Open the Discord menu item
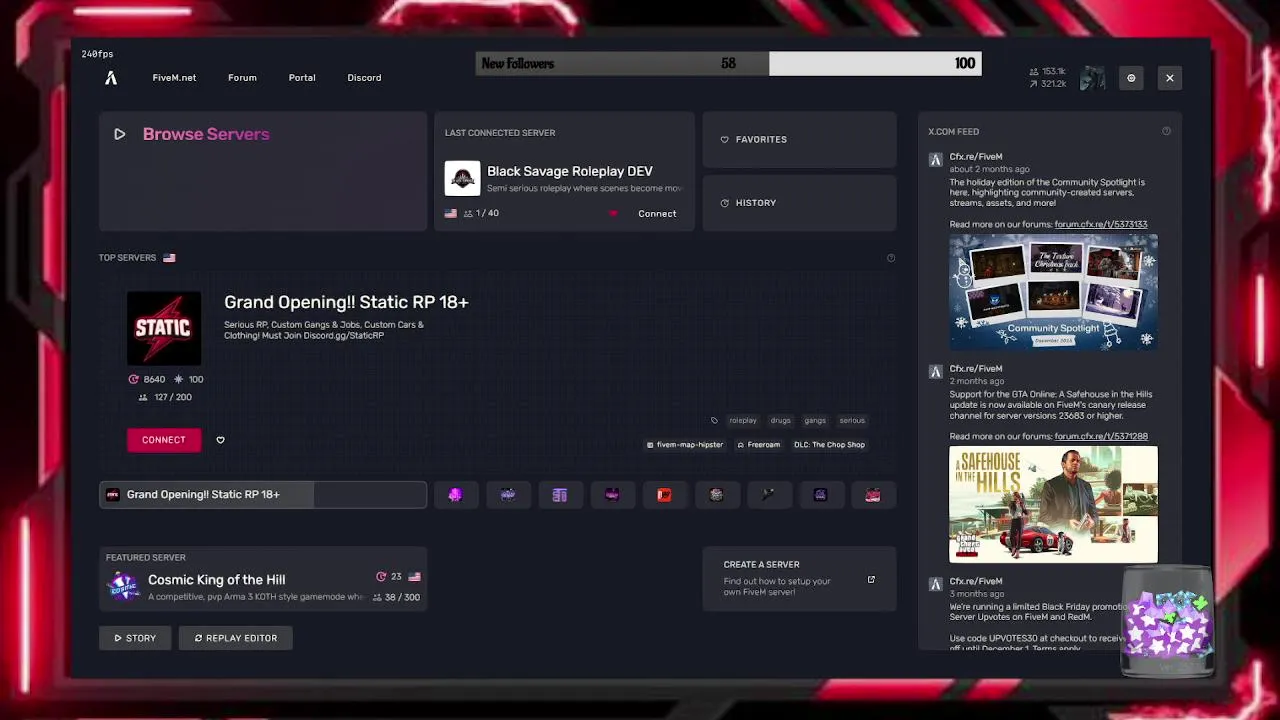The image size is (1280, 720). click(364, 78)
